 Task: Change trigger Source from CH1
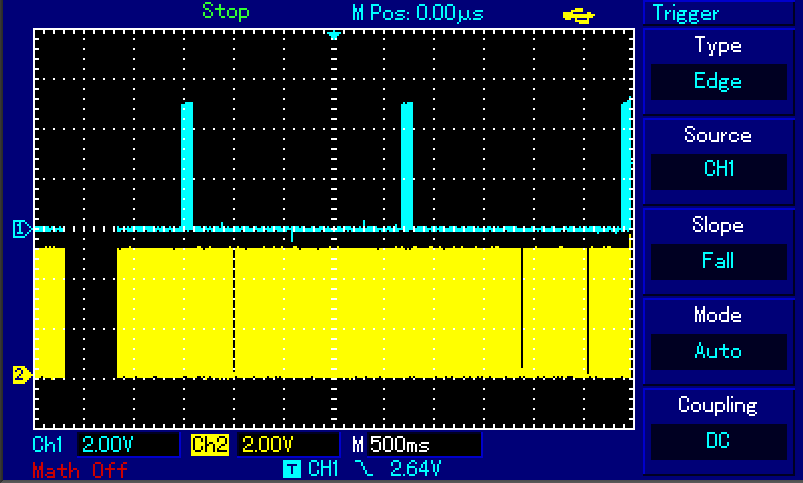click(719, 171)
